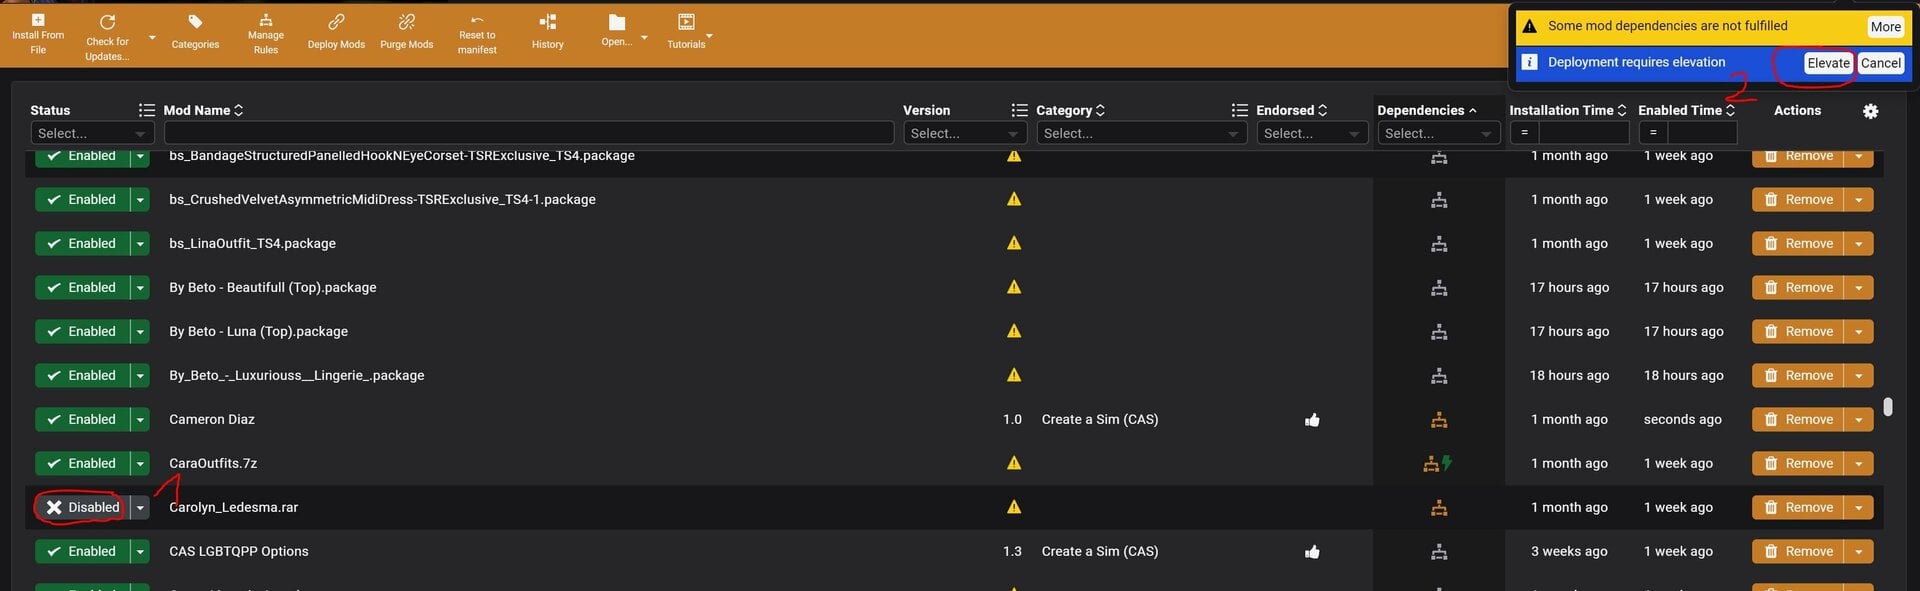Click Reset to manifest

477,34
